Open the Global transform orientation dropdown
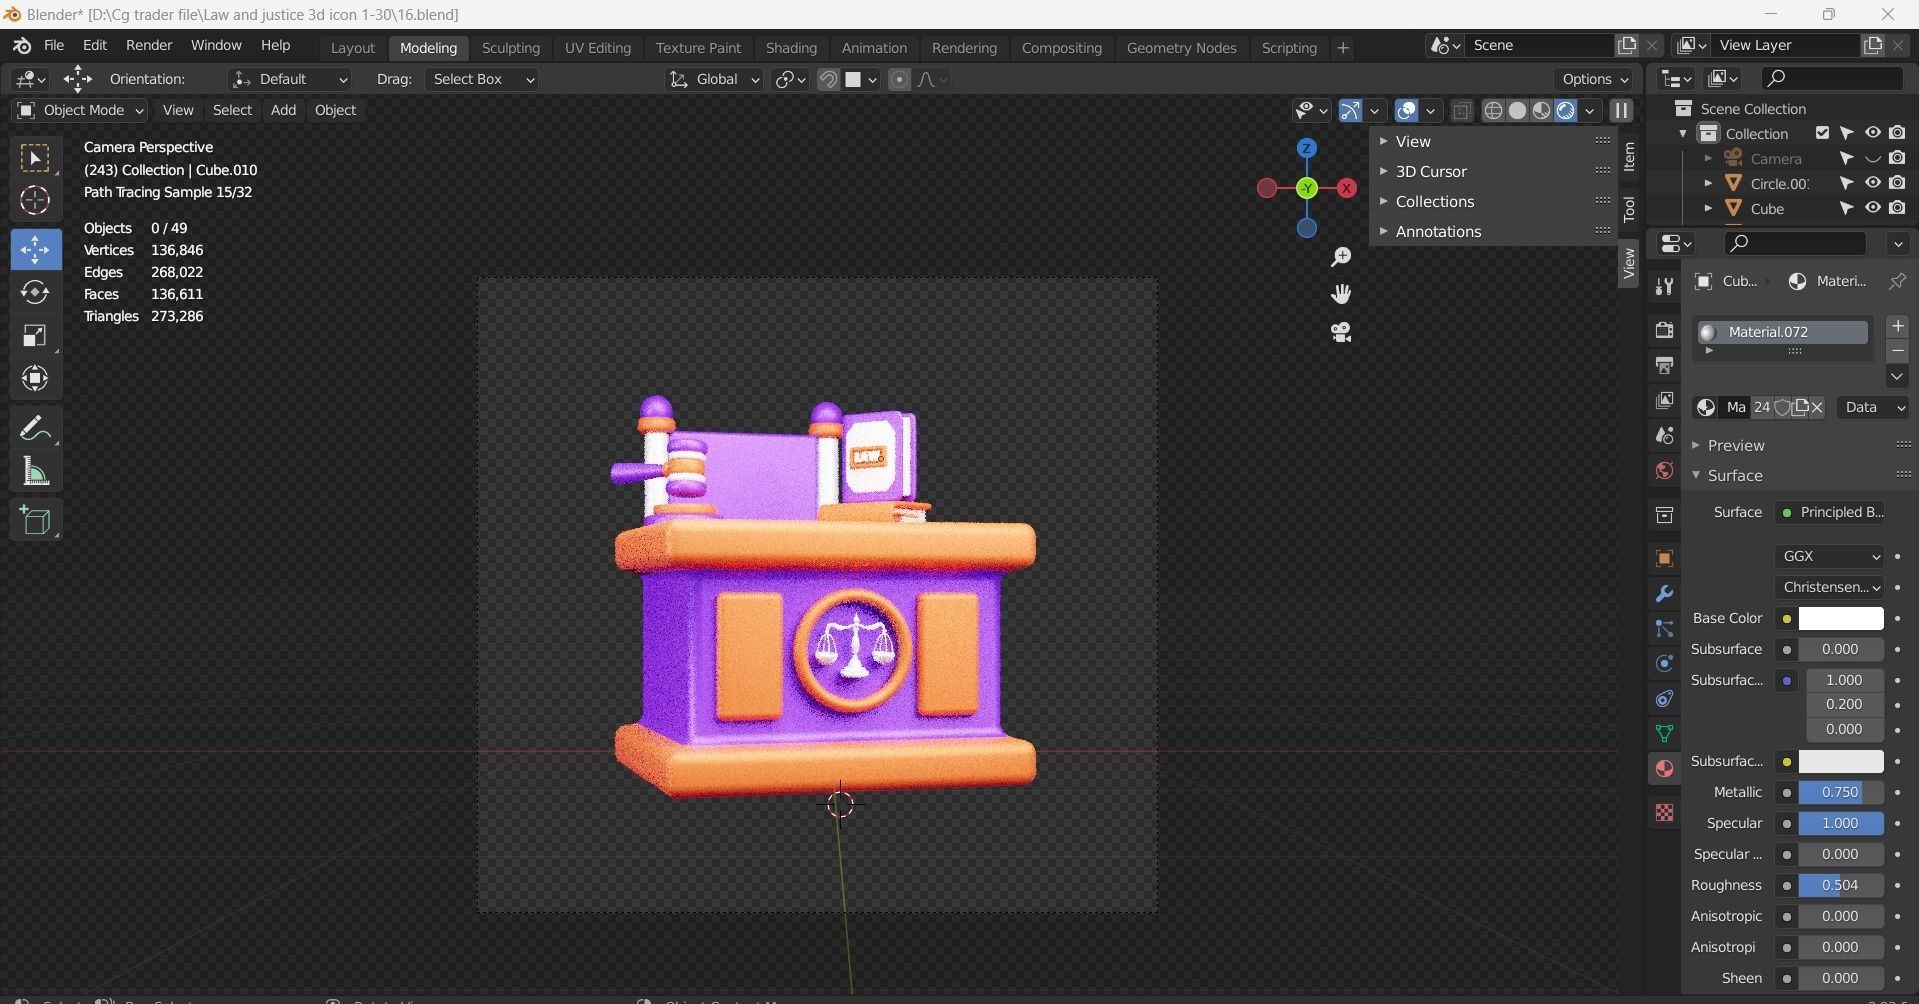Image resolution: width=1919 pixels, height=1004 pixels. (x=714, y=79)
